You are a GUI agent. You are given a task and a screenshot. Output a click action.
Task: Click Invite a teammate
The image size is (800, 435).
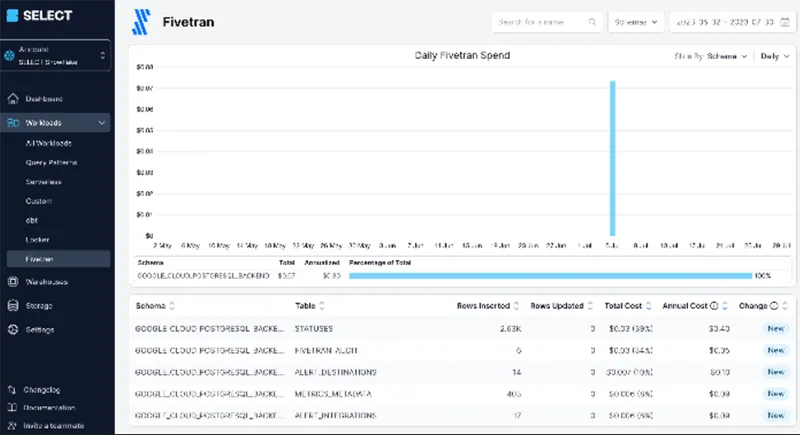click(x=54, y=425)
